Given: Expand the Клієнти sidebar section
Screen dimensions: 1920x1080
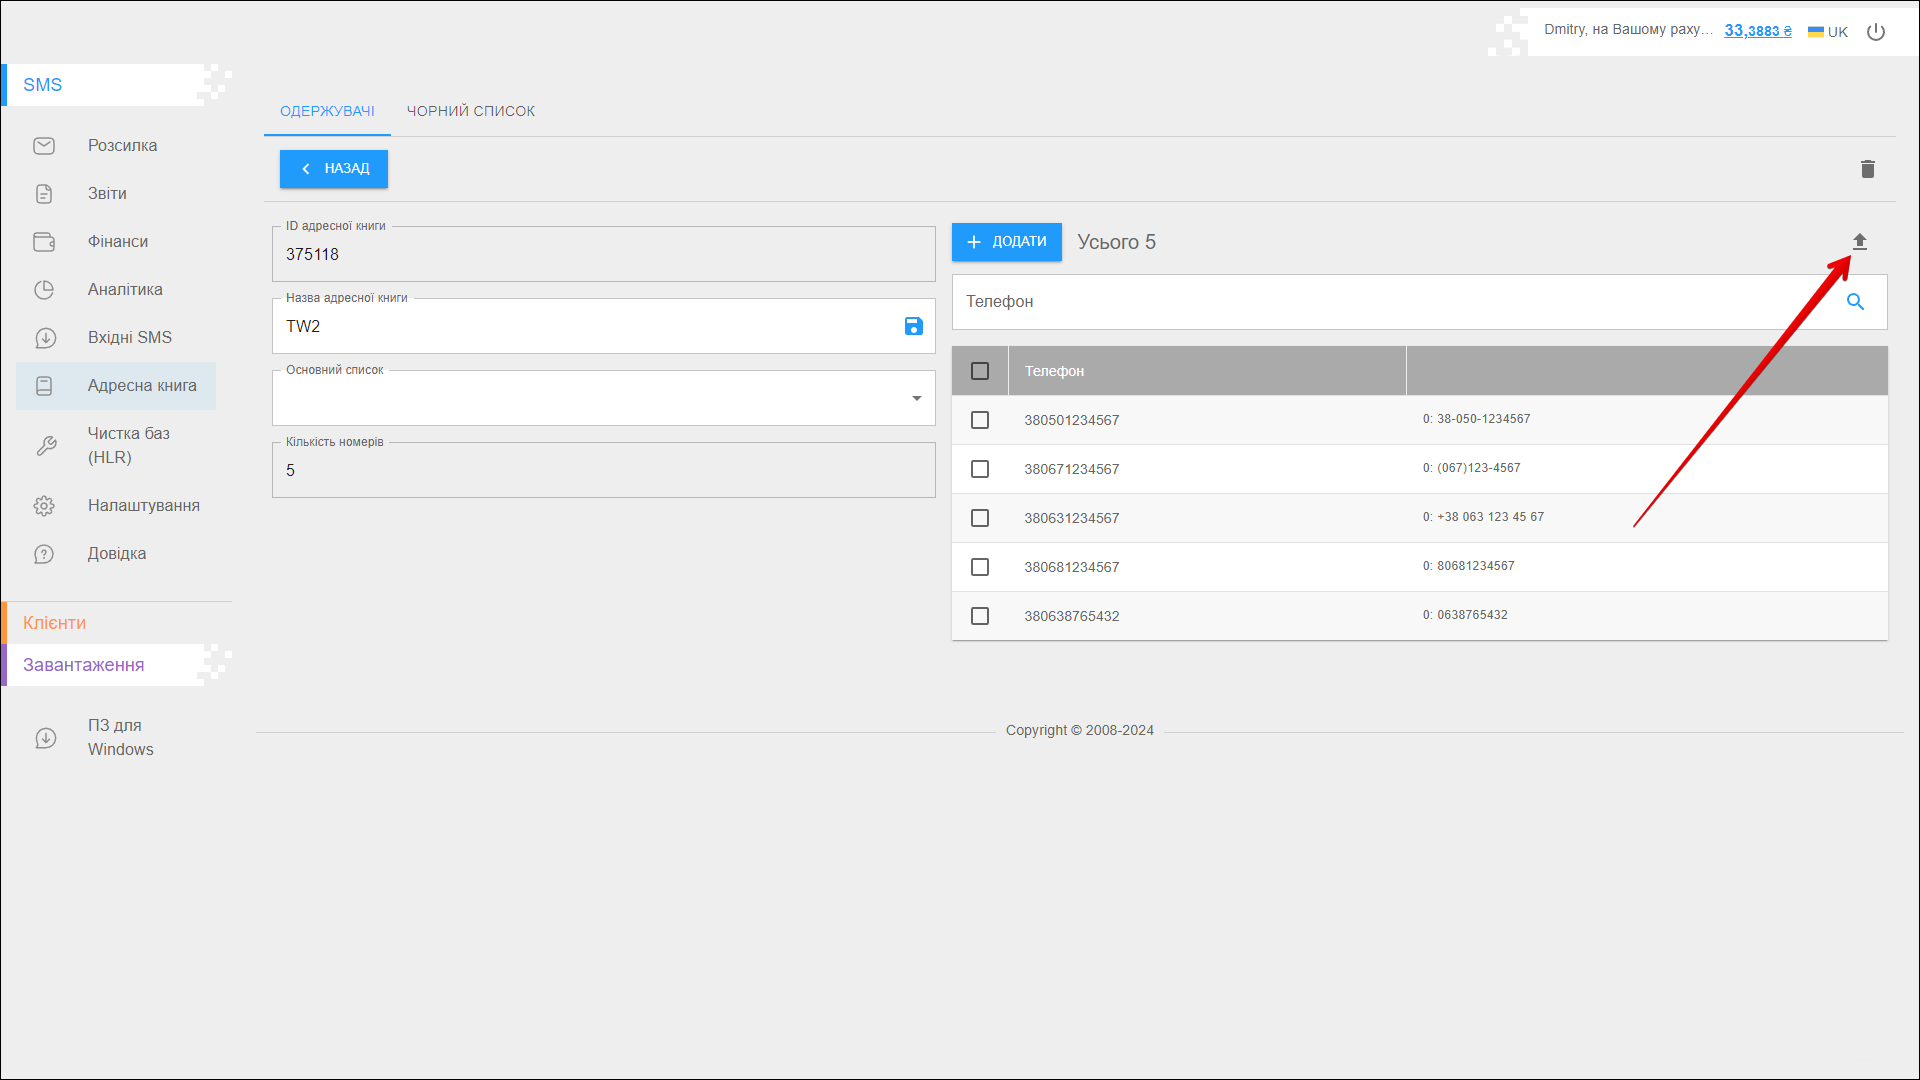Looking at the screenshot, I should (55, 623).
